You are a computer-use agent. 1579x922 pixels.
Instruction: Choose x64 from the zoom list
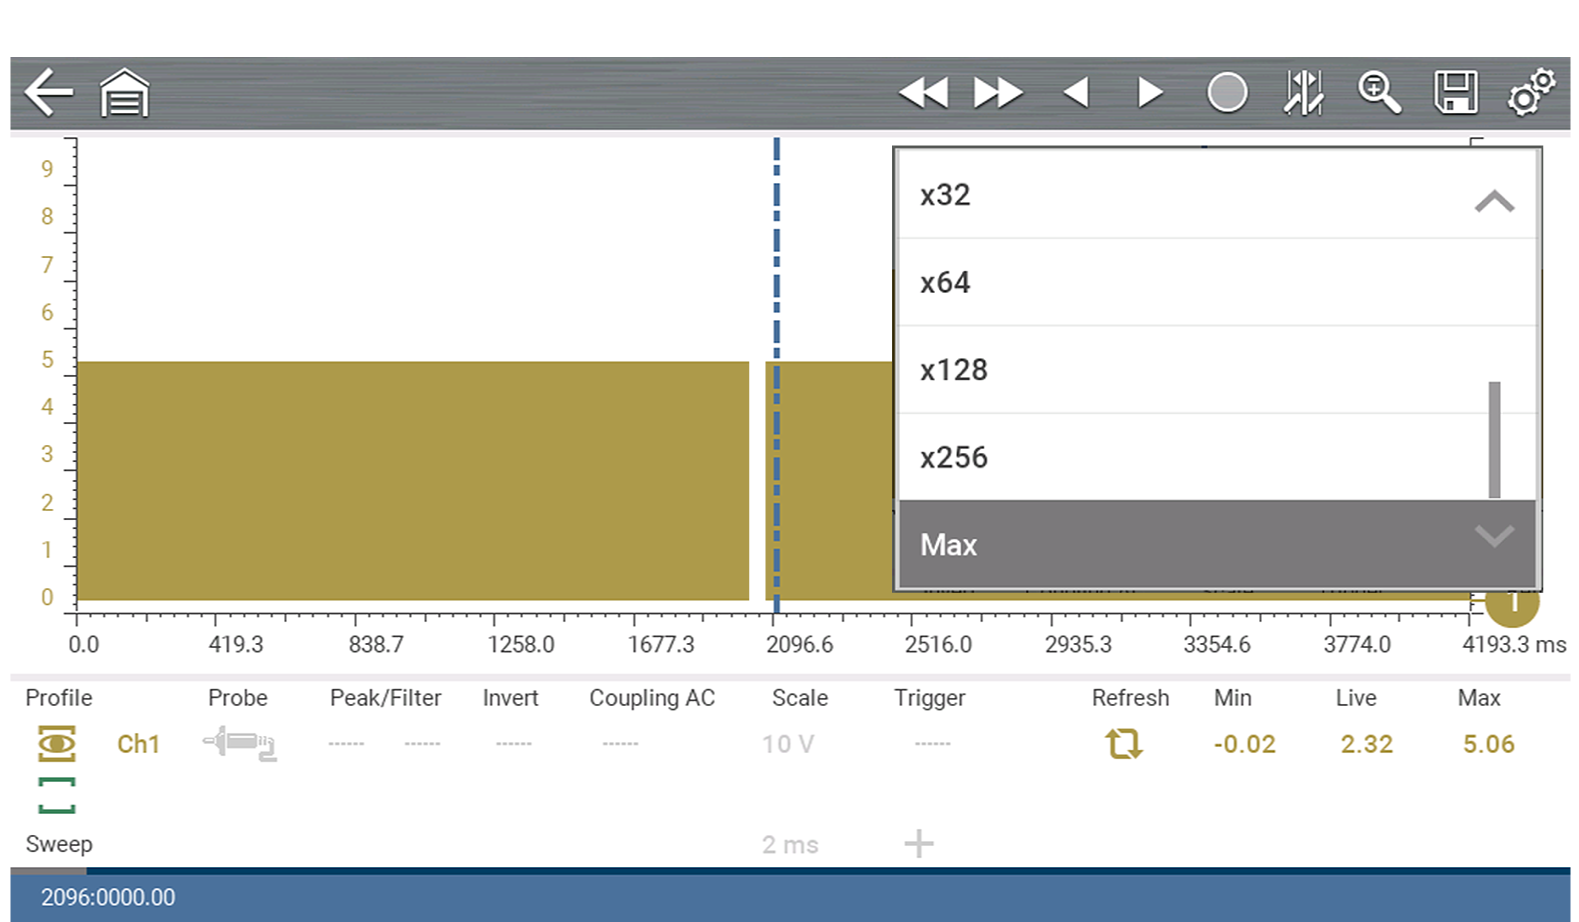click(1180, 283)
